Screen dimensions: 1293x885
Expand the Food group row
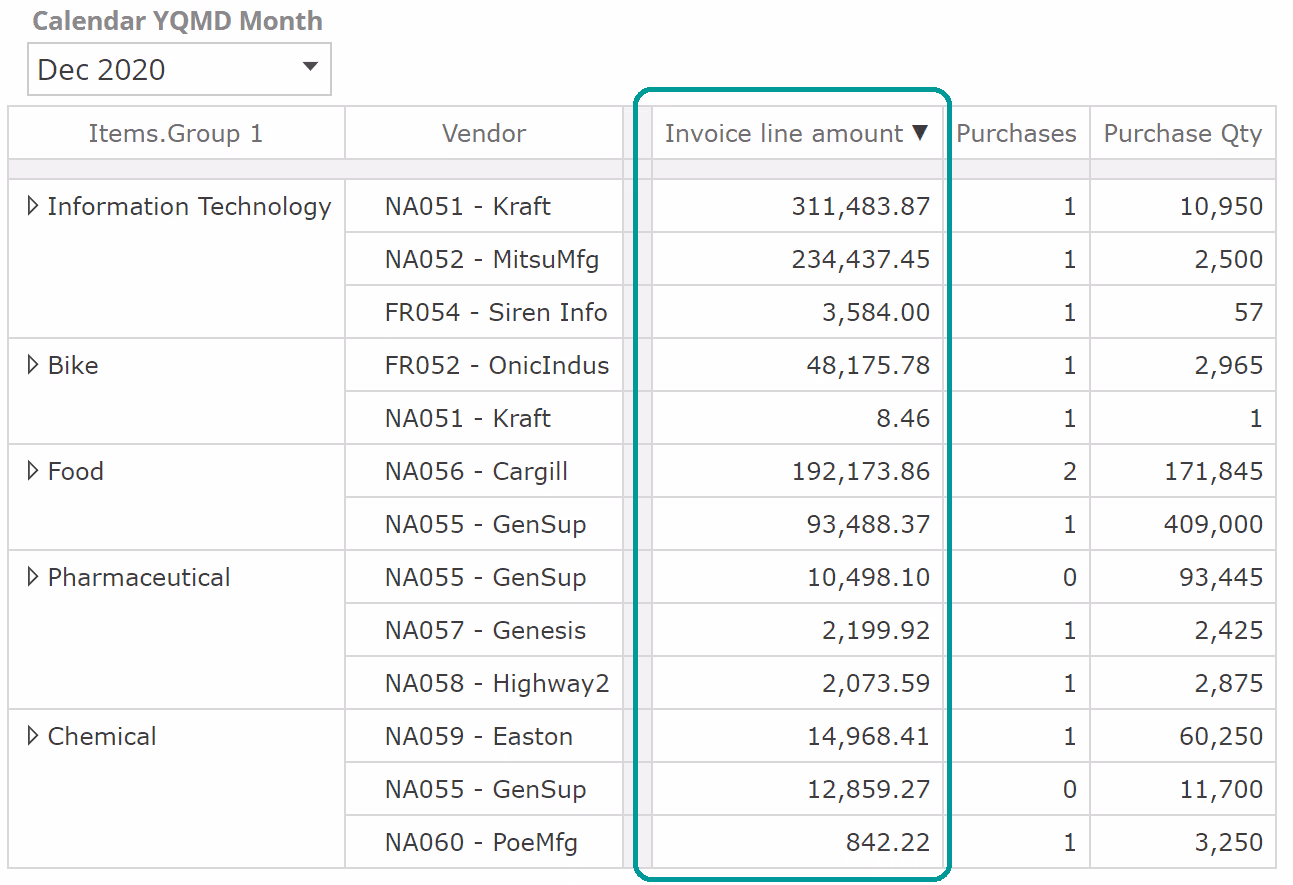[33, 471]
